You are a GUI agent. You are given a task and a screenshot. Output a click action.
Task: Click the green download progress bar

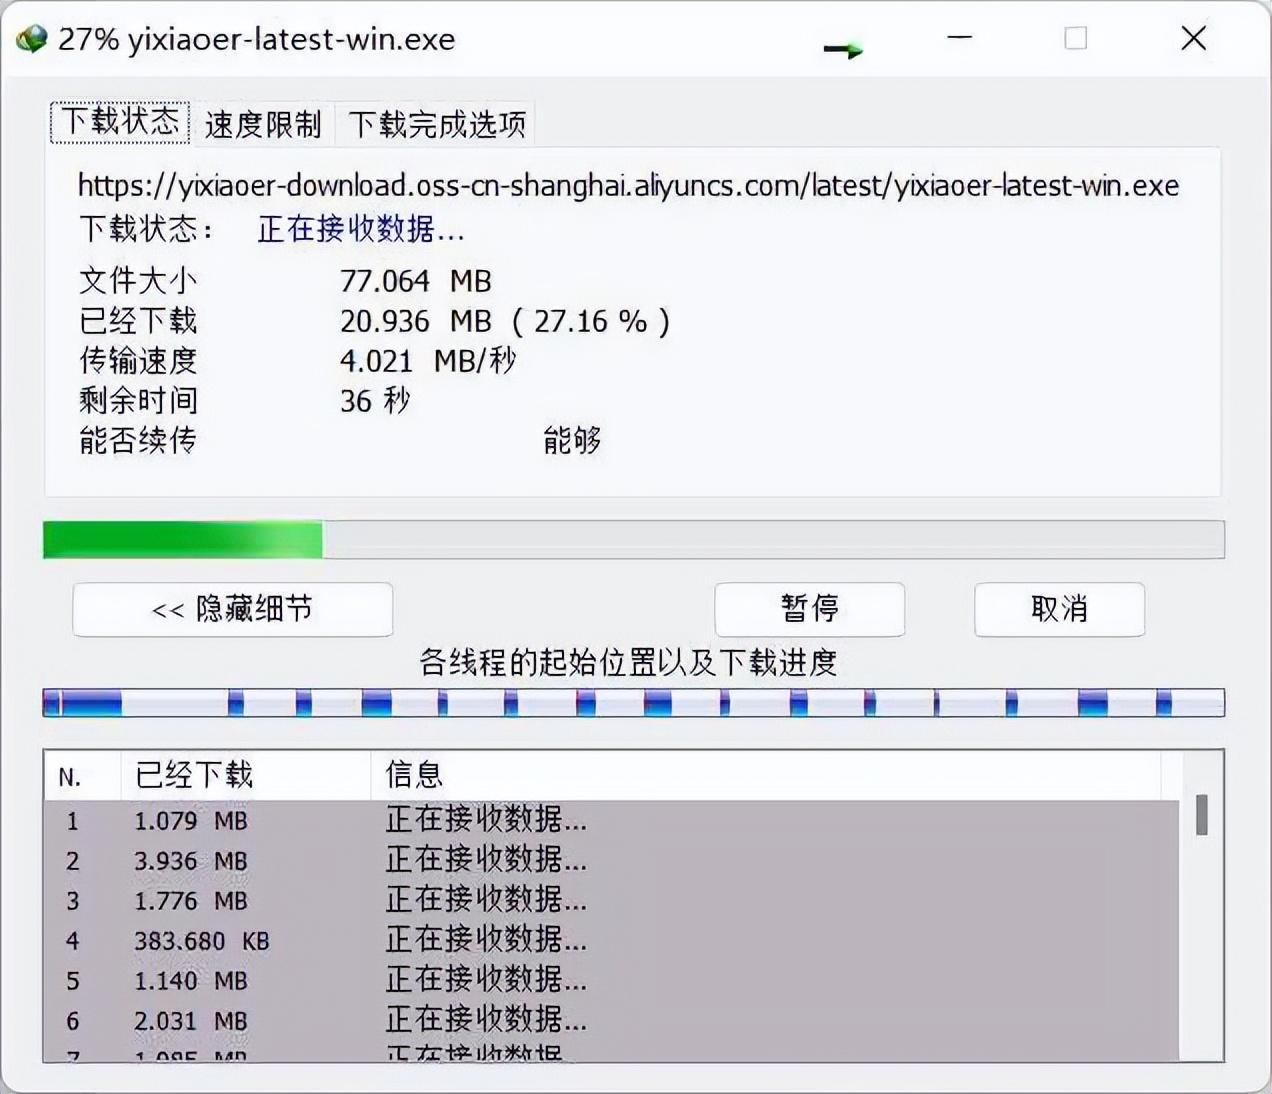tap(633, 540)
